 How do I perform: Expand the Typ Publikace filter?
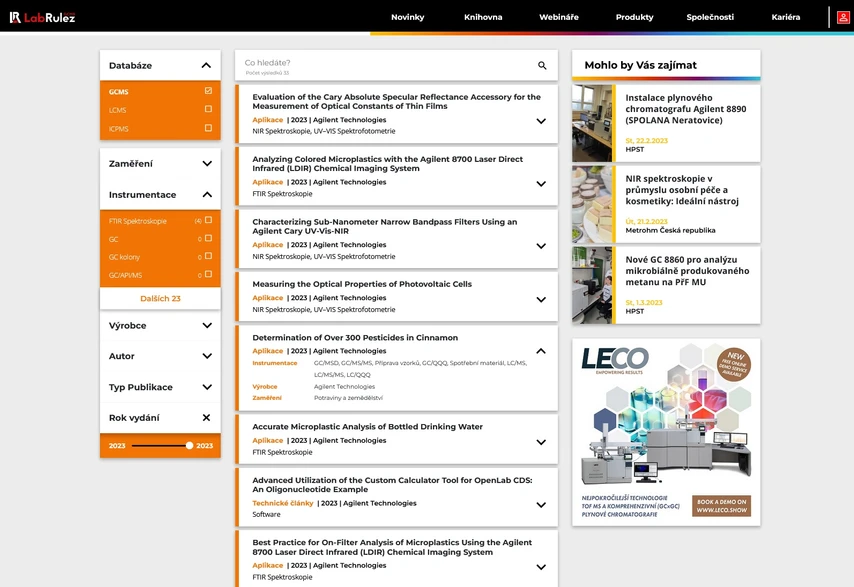tap(207, 387)
